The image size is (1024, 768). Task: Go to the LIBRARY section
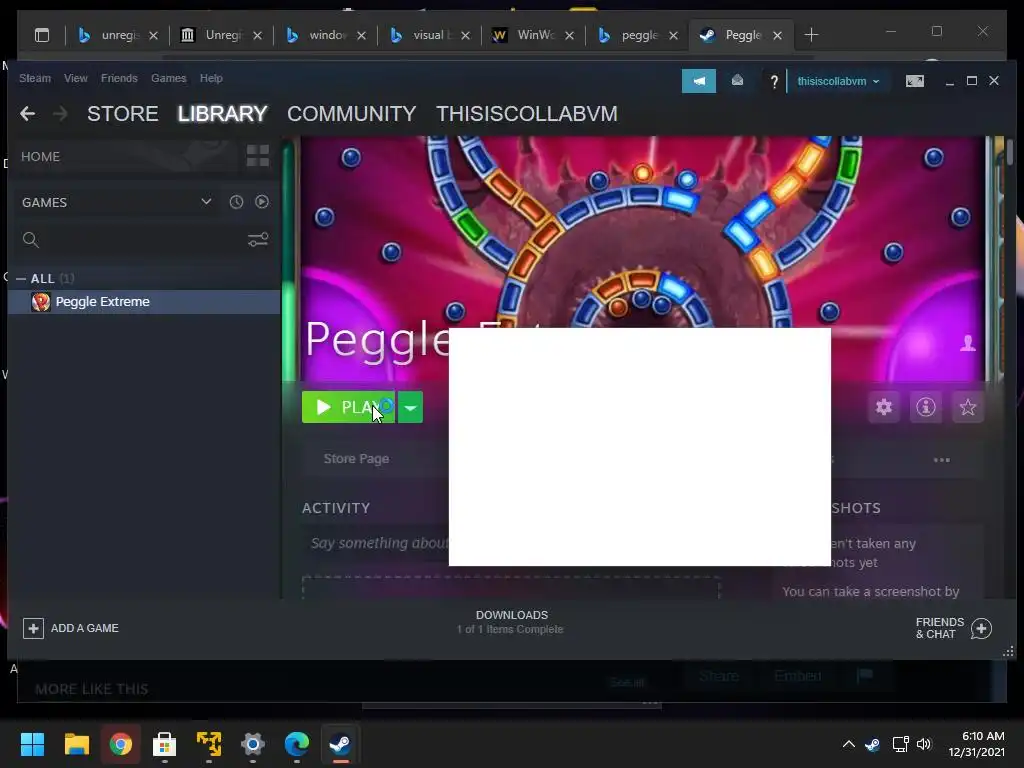tap(223, 114)
